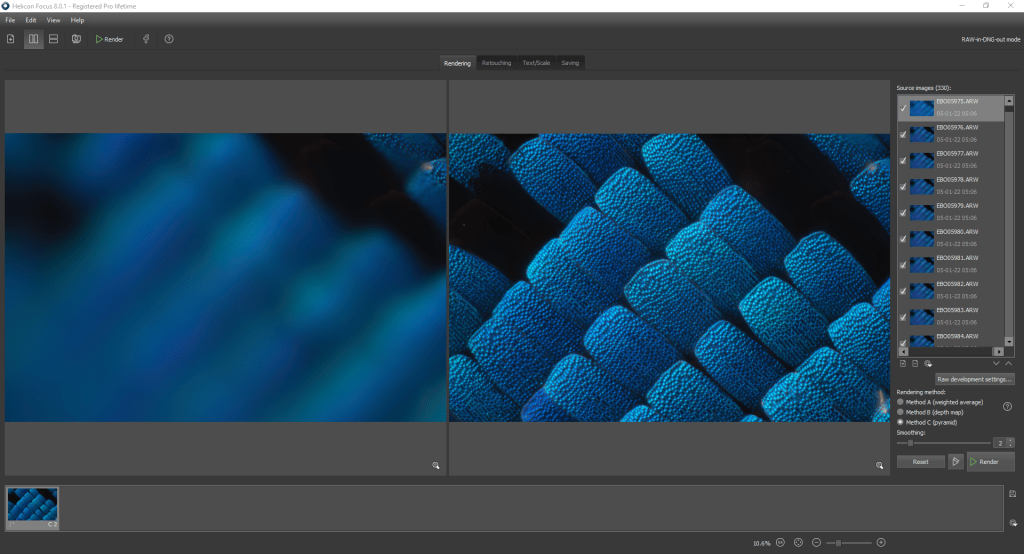
Task: Click the Render button in top toolbar
Action: pos(109,39)
